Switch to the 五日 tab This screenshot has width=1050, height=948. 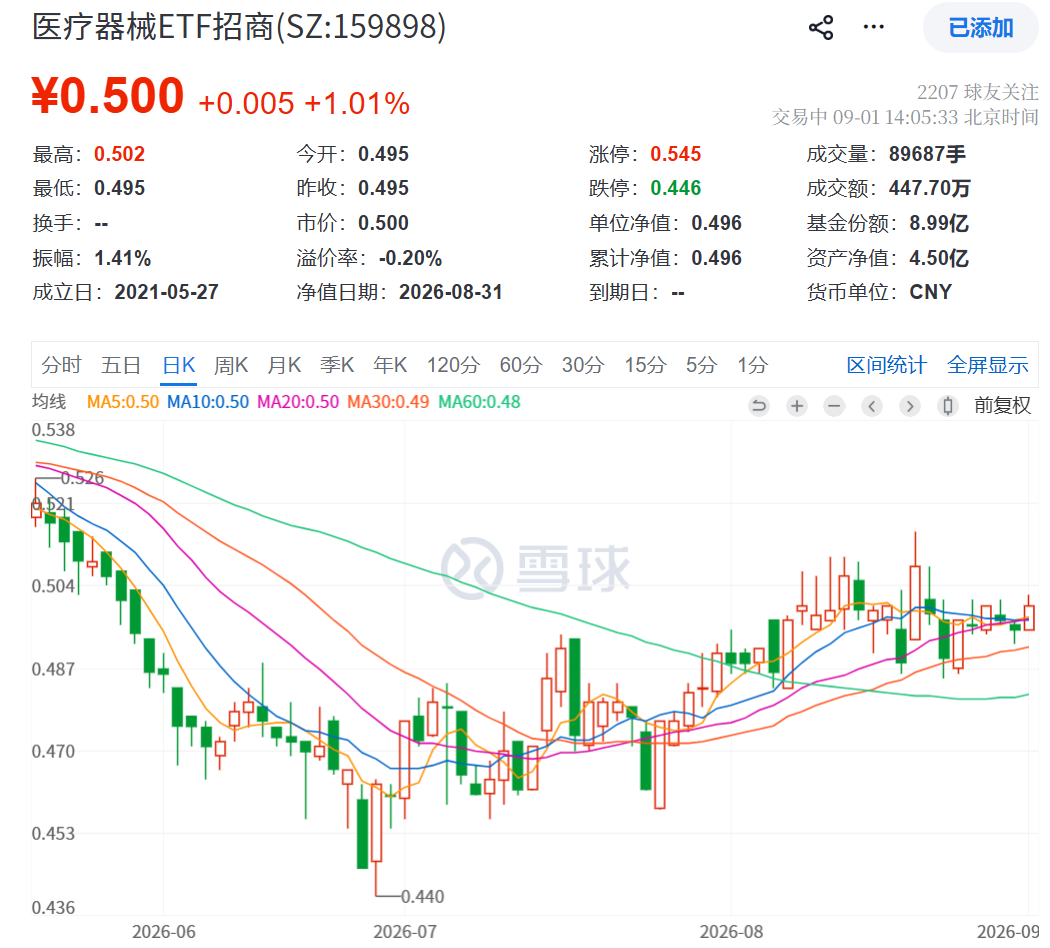click(121, 365)
